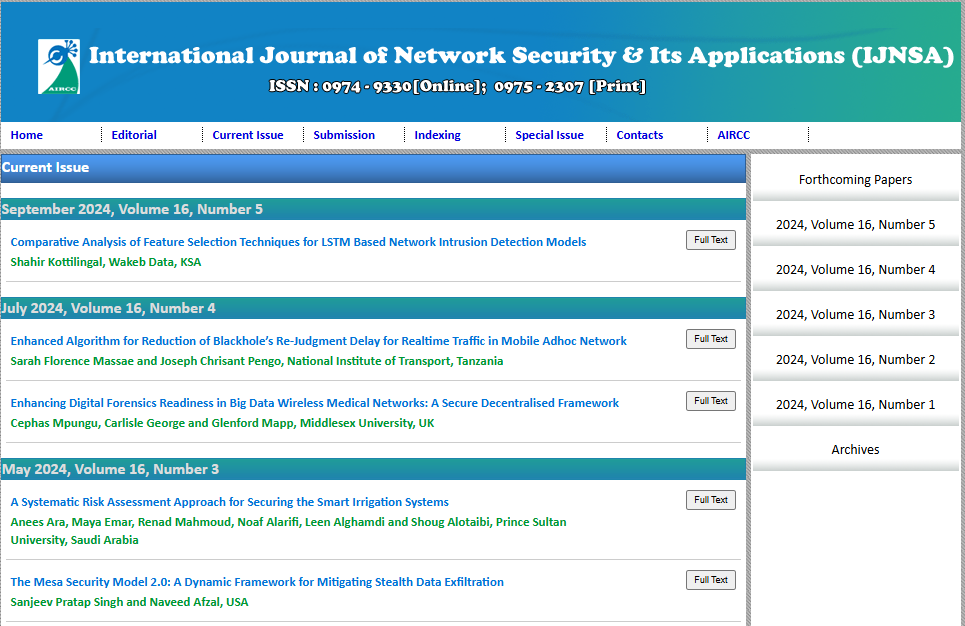
Task: Open Systematic Risk Assessment Smart Irrigation link
Action: (x=230, y=502)
